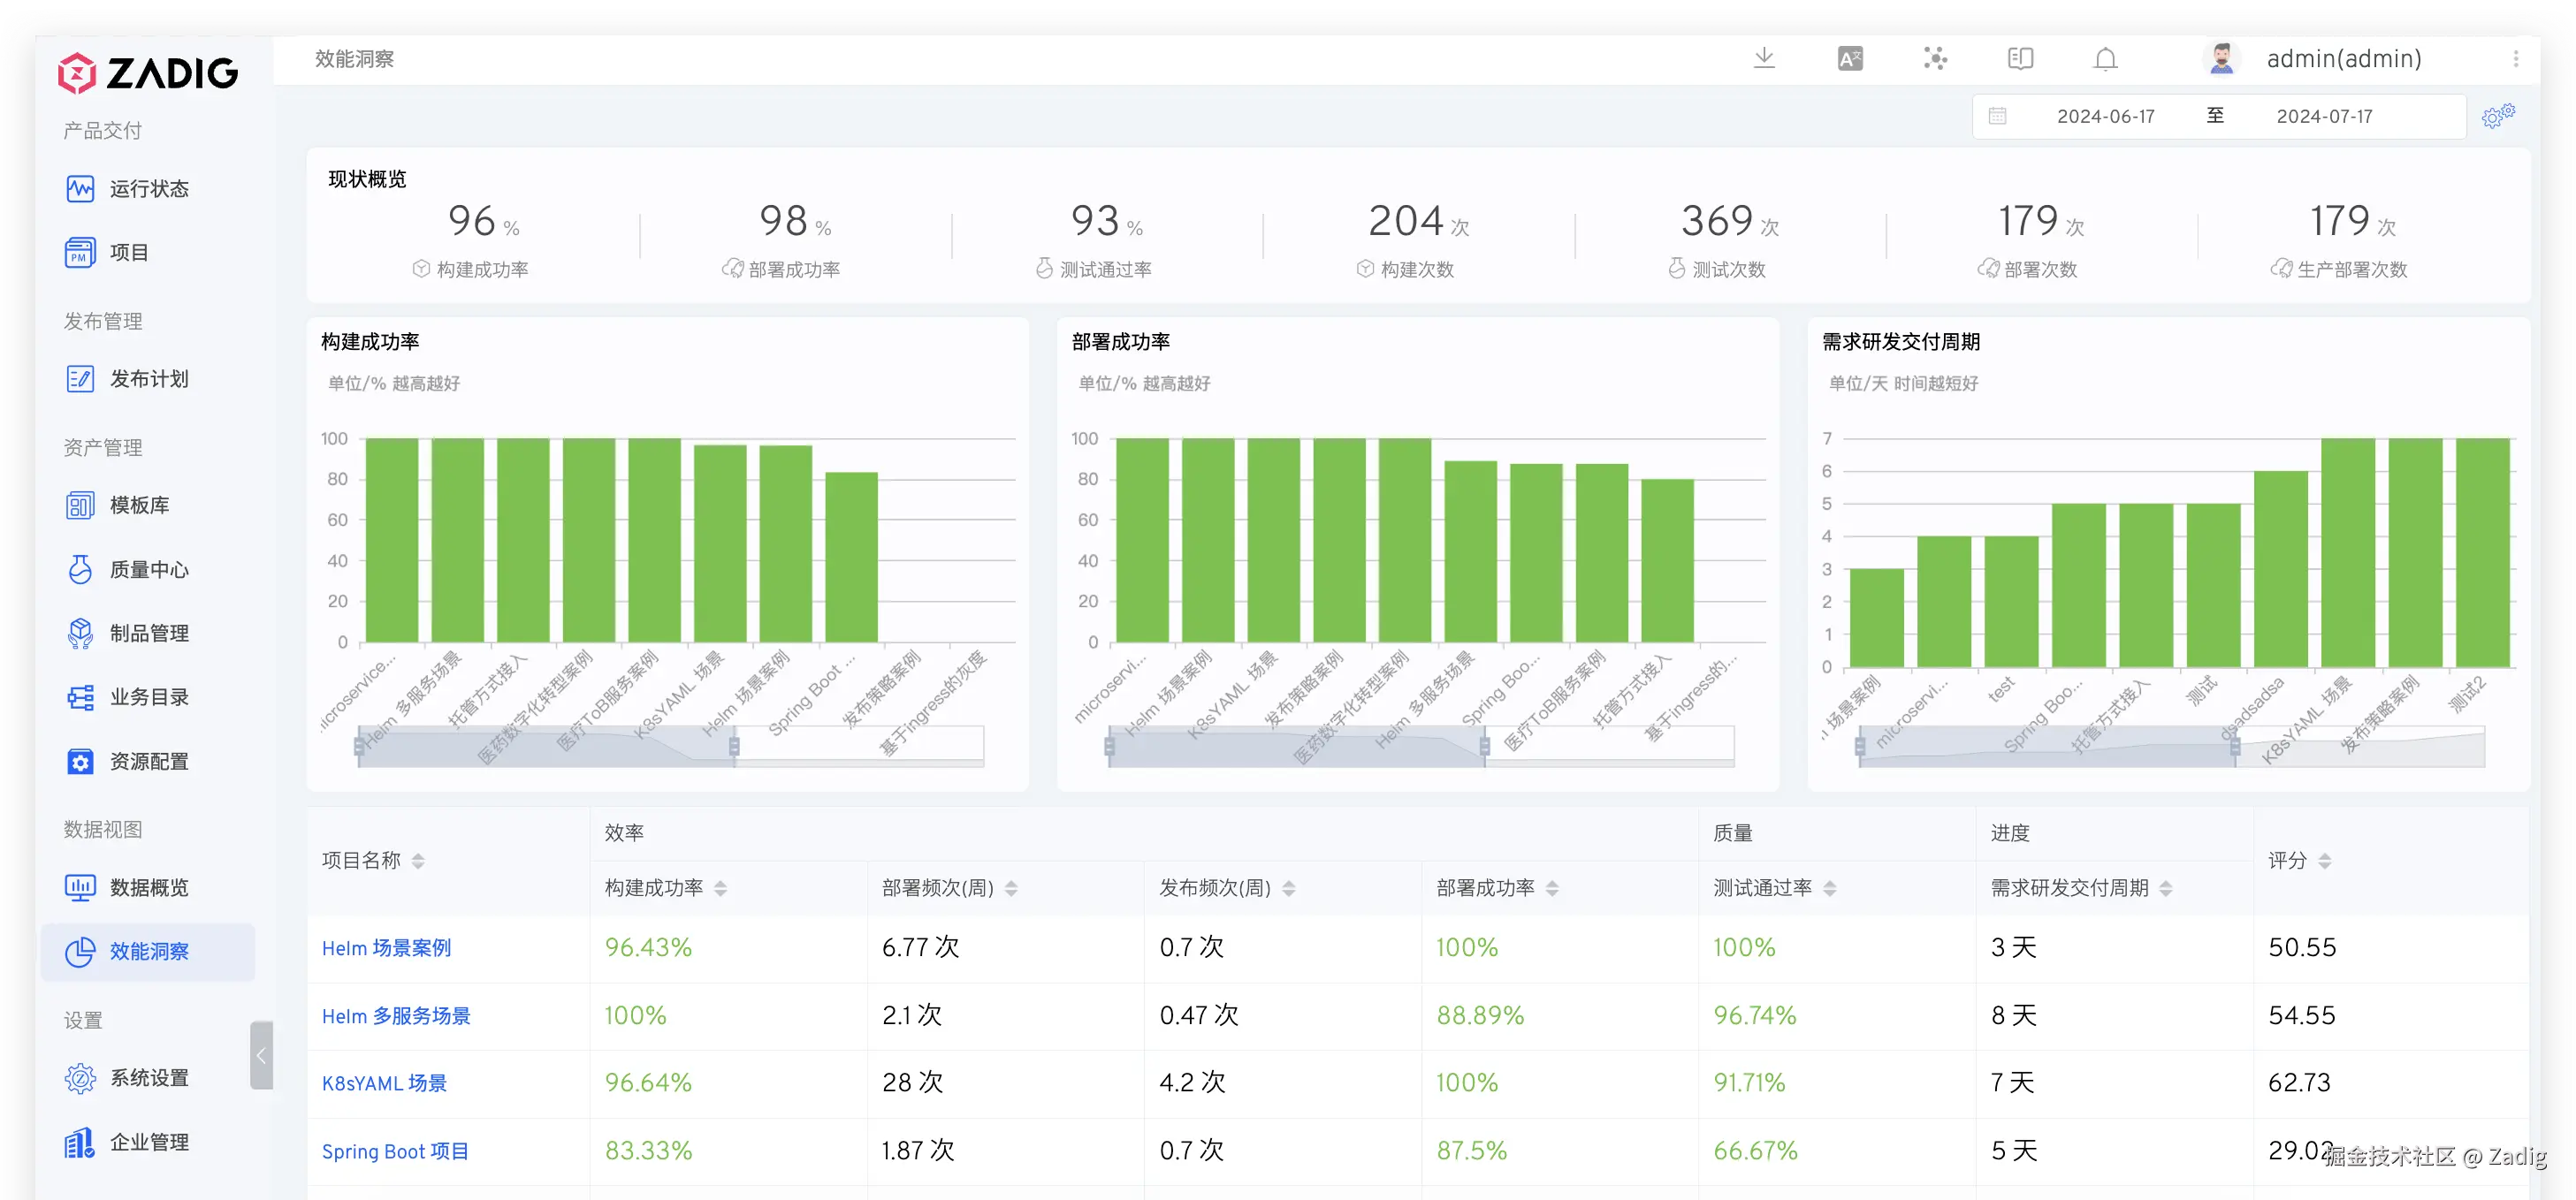Open the start date 2024-06-17 picker
The width and height of the screenshot is (2576, 1200).
(x=2105, y=116)
